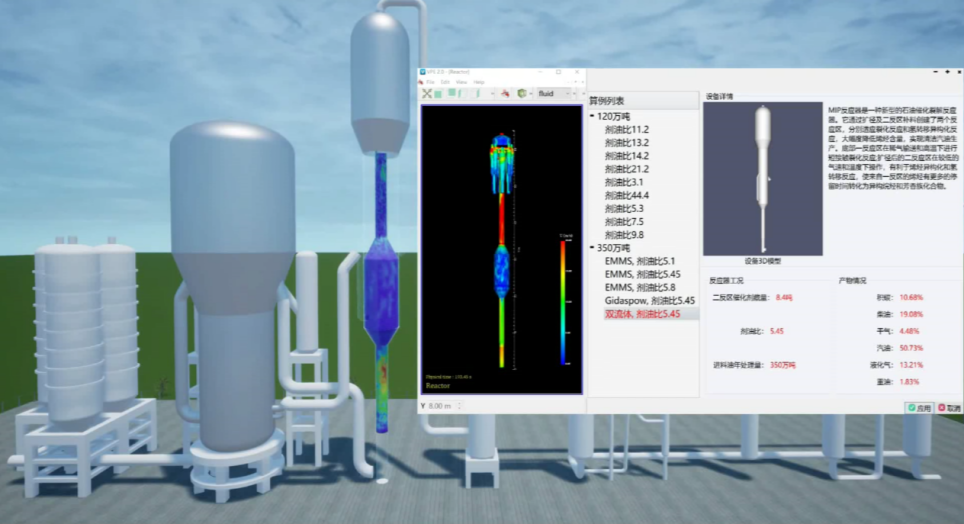Click the crossed-axes icon in VPE toolbar
Viewport: 964px width, 524px height.
point(428,93)
